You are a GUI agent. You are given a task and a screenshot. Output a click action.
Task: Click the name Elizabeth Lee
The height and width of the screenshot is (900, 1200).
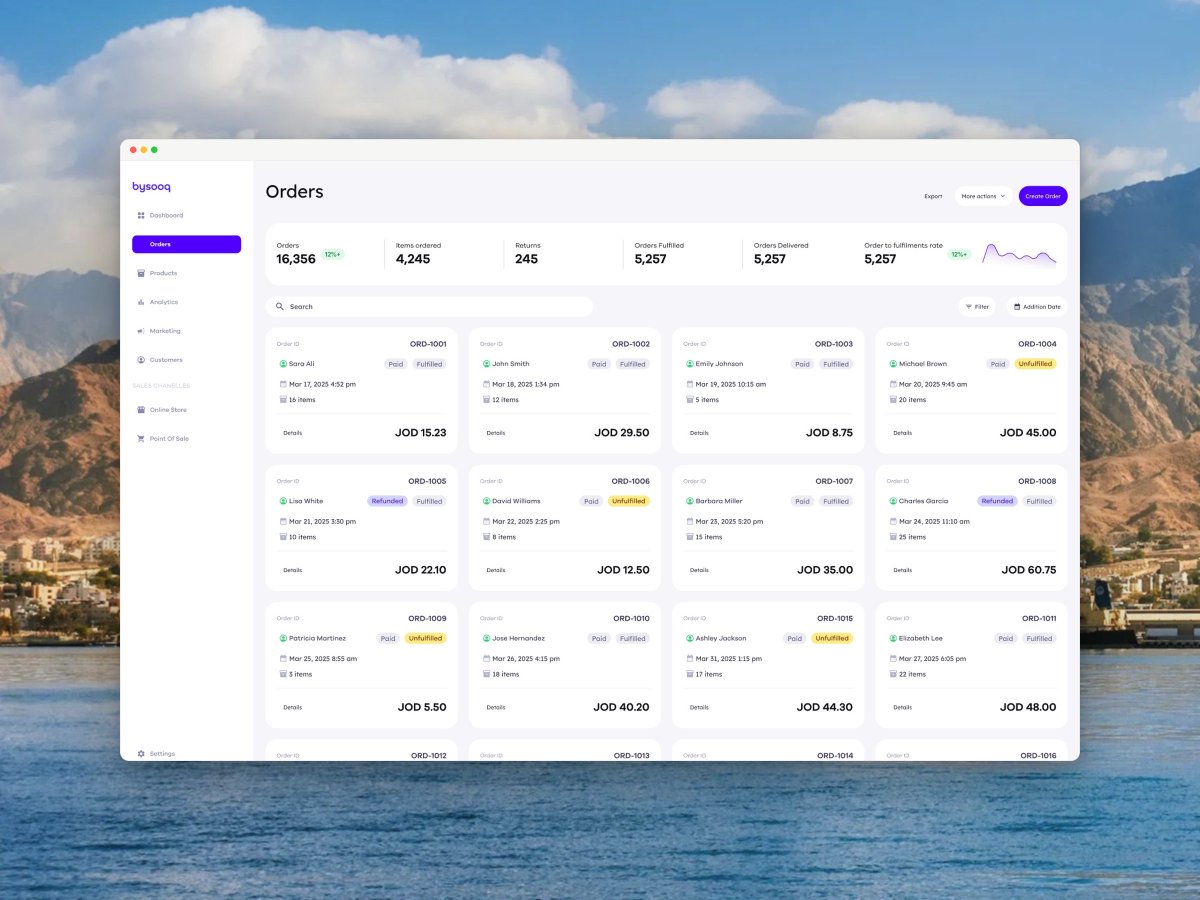point(921,638)
